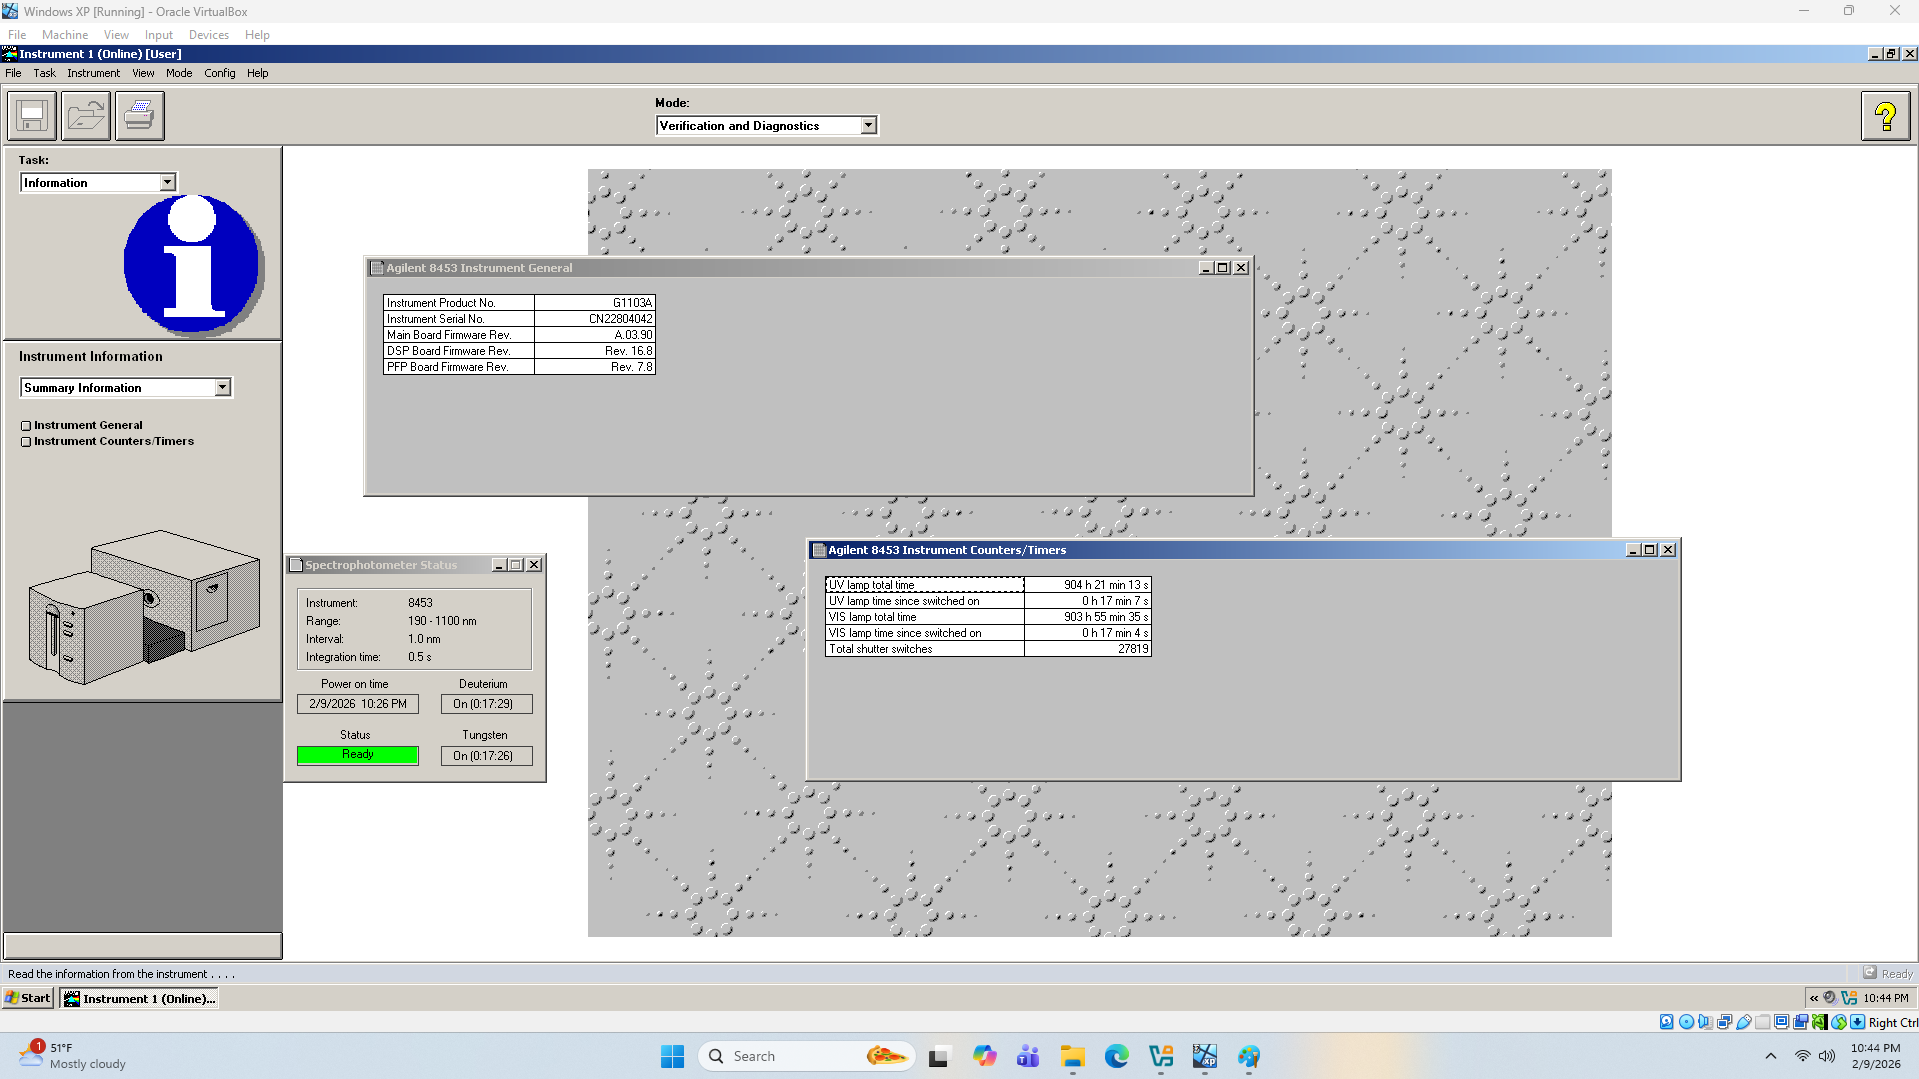Click the Instrument Serial No. value CN22804042

point(620,319)
